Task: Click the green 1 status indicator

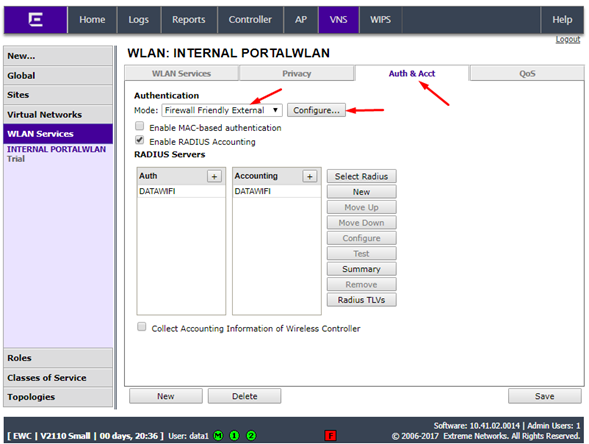Action: (234, 435)
